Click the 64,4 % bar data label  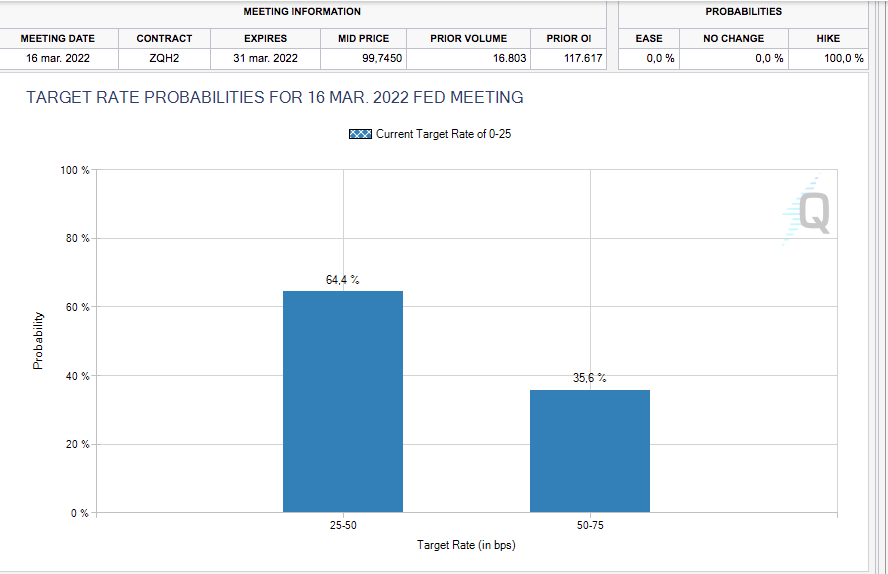tap(343, 280)
